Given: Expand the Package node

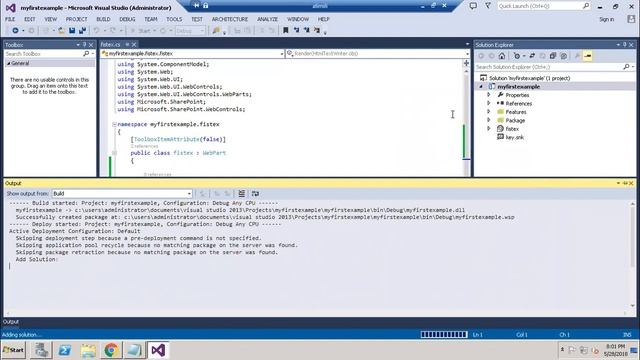Looking at the screenshot, I should click(x=489, y=120).
